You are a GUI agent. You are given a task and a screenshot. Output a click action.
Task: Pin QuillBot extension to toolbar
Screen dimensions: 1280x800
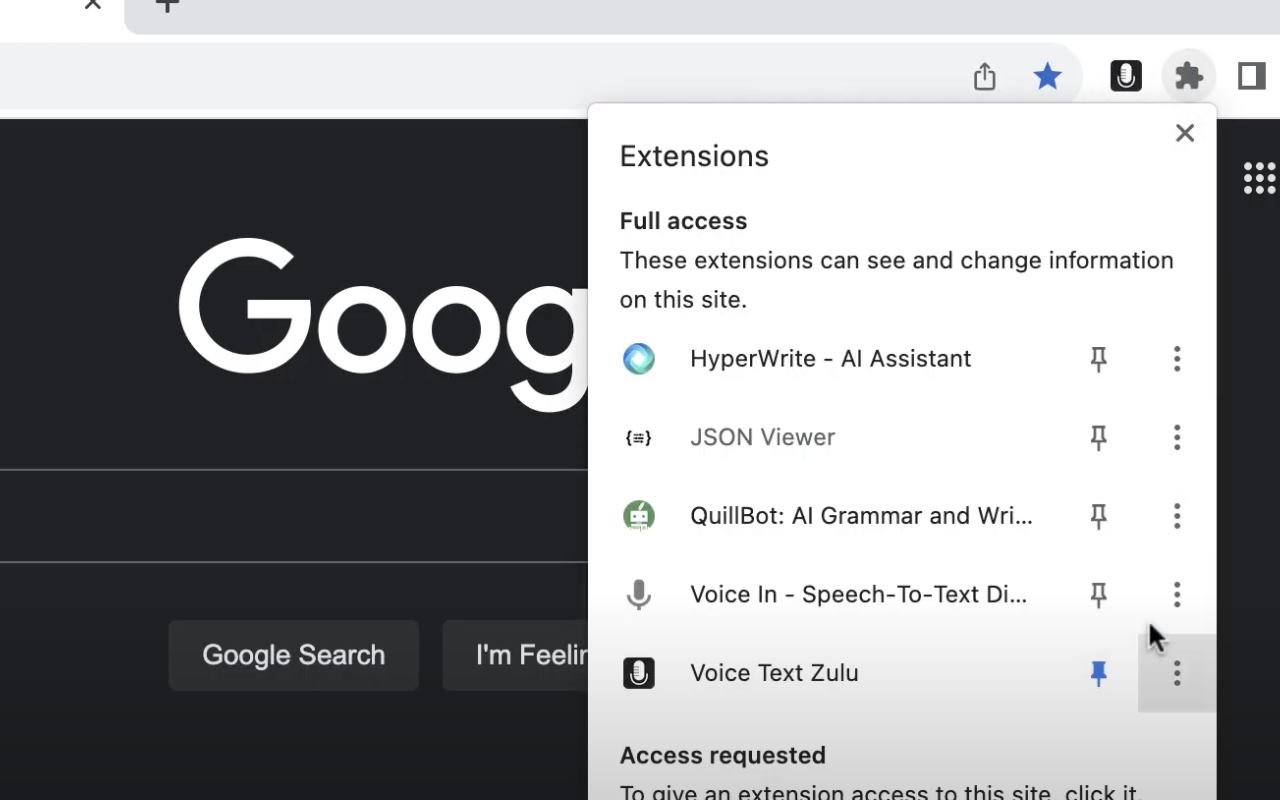(x=1099, y=516)
